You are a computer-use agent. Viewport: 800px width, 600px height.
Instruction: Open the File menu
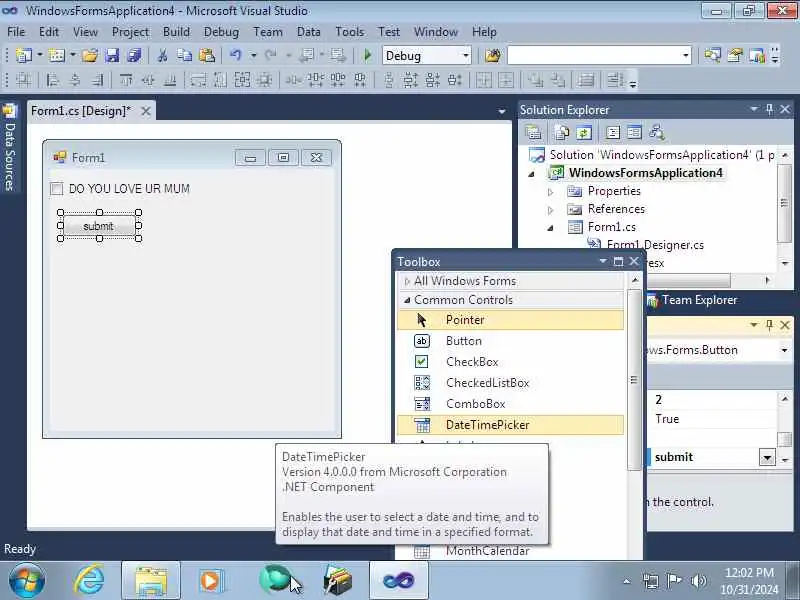pos(16,32)
